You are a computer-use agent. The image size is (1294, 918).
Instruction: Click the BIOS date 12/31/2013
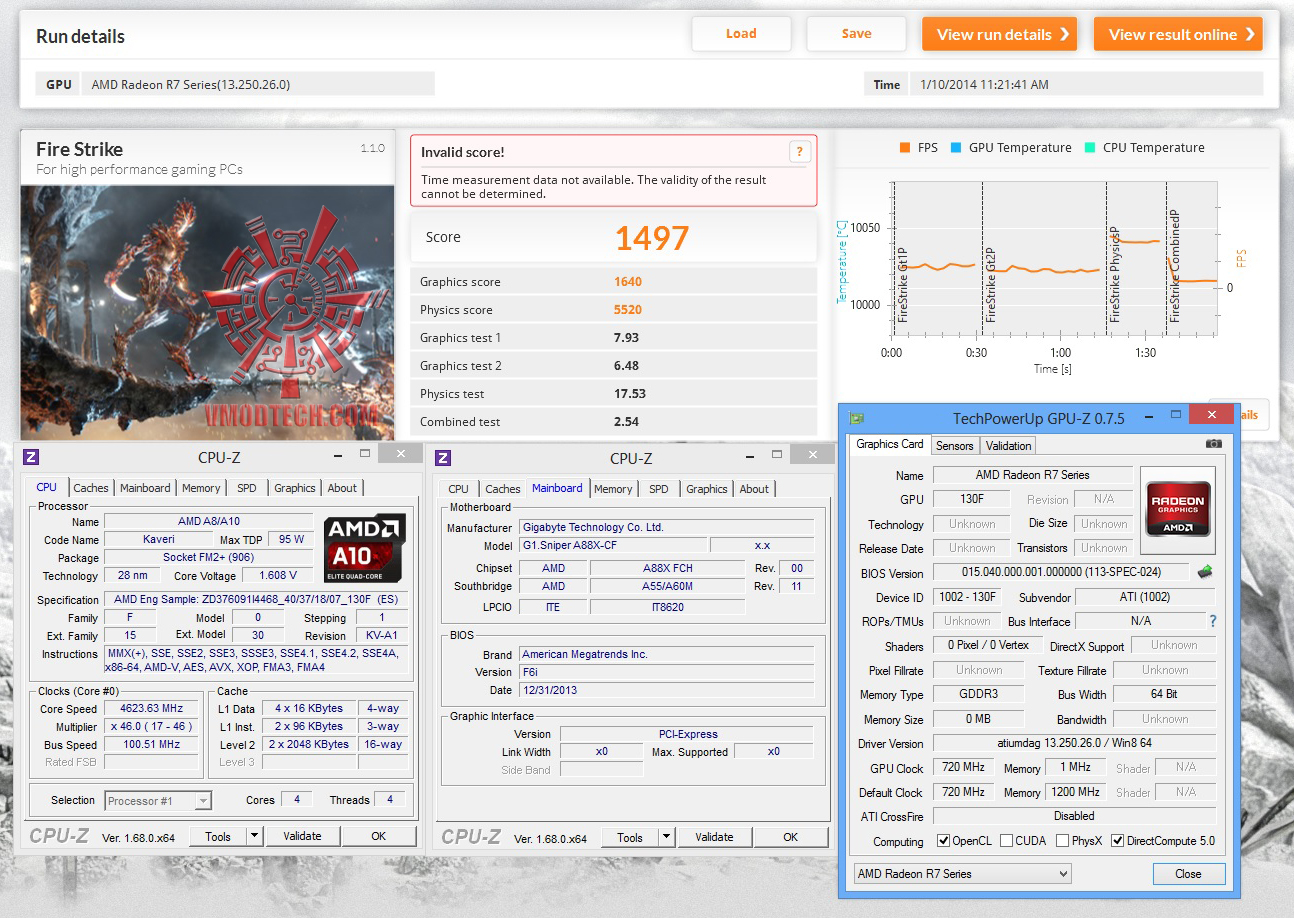(x=668, y=690)
